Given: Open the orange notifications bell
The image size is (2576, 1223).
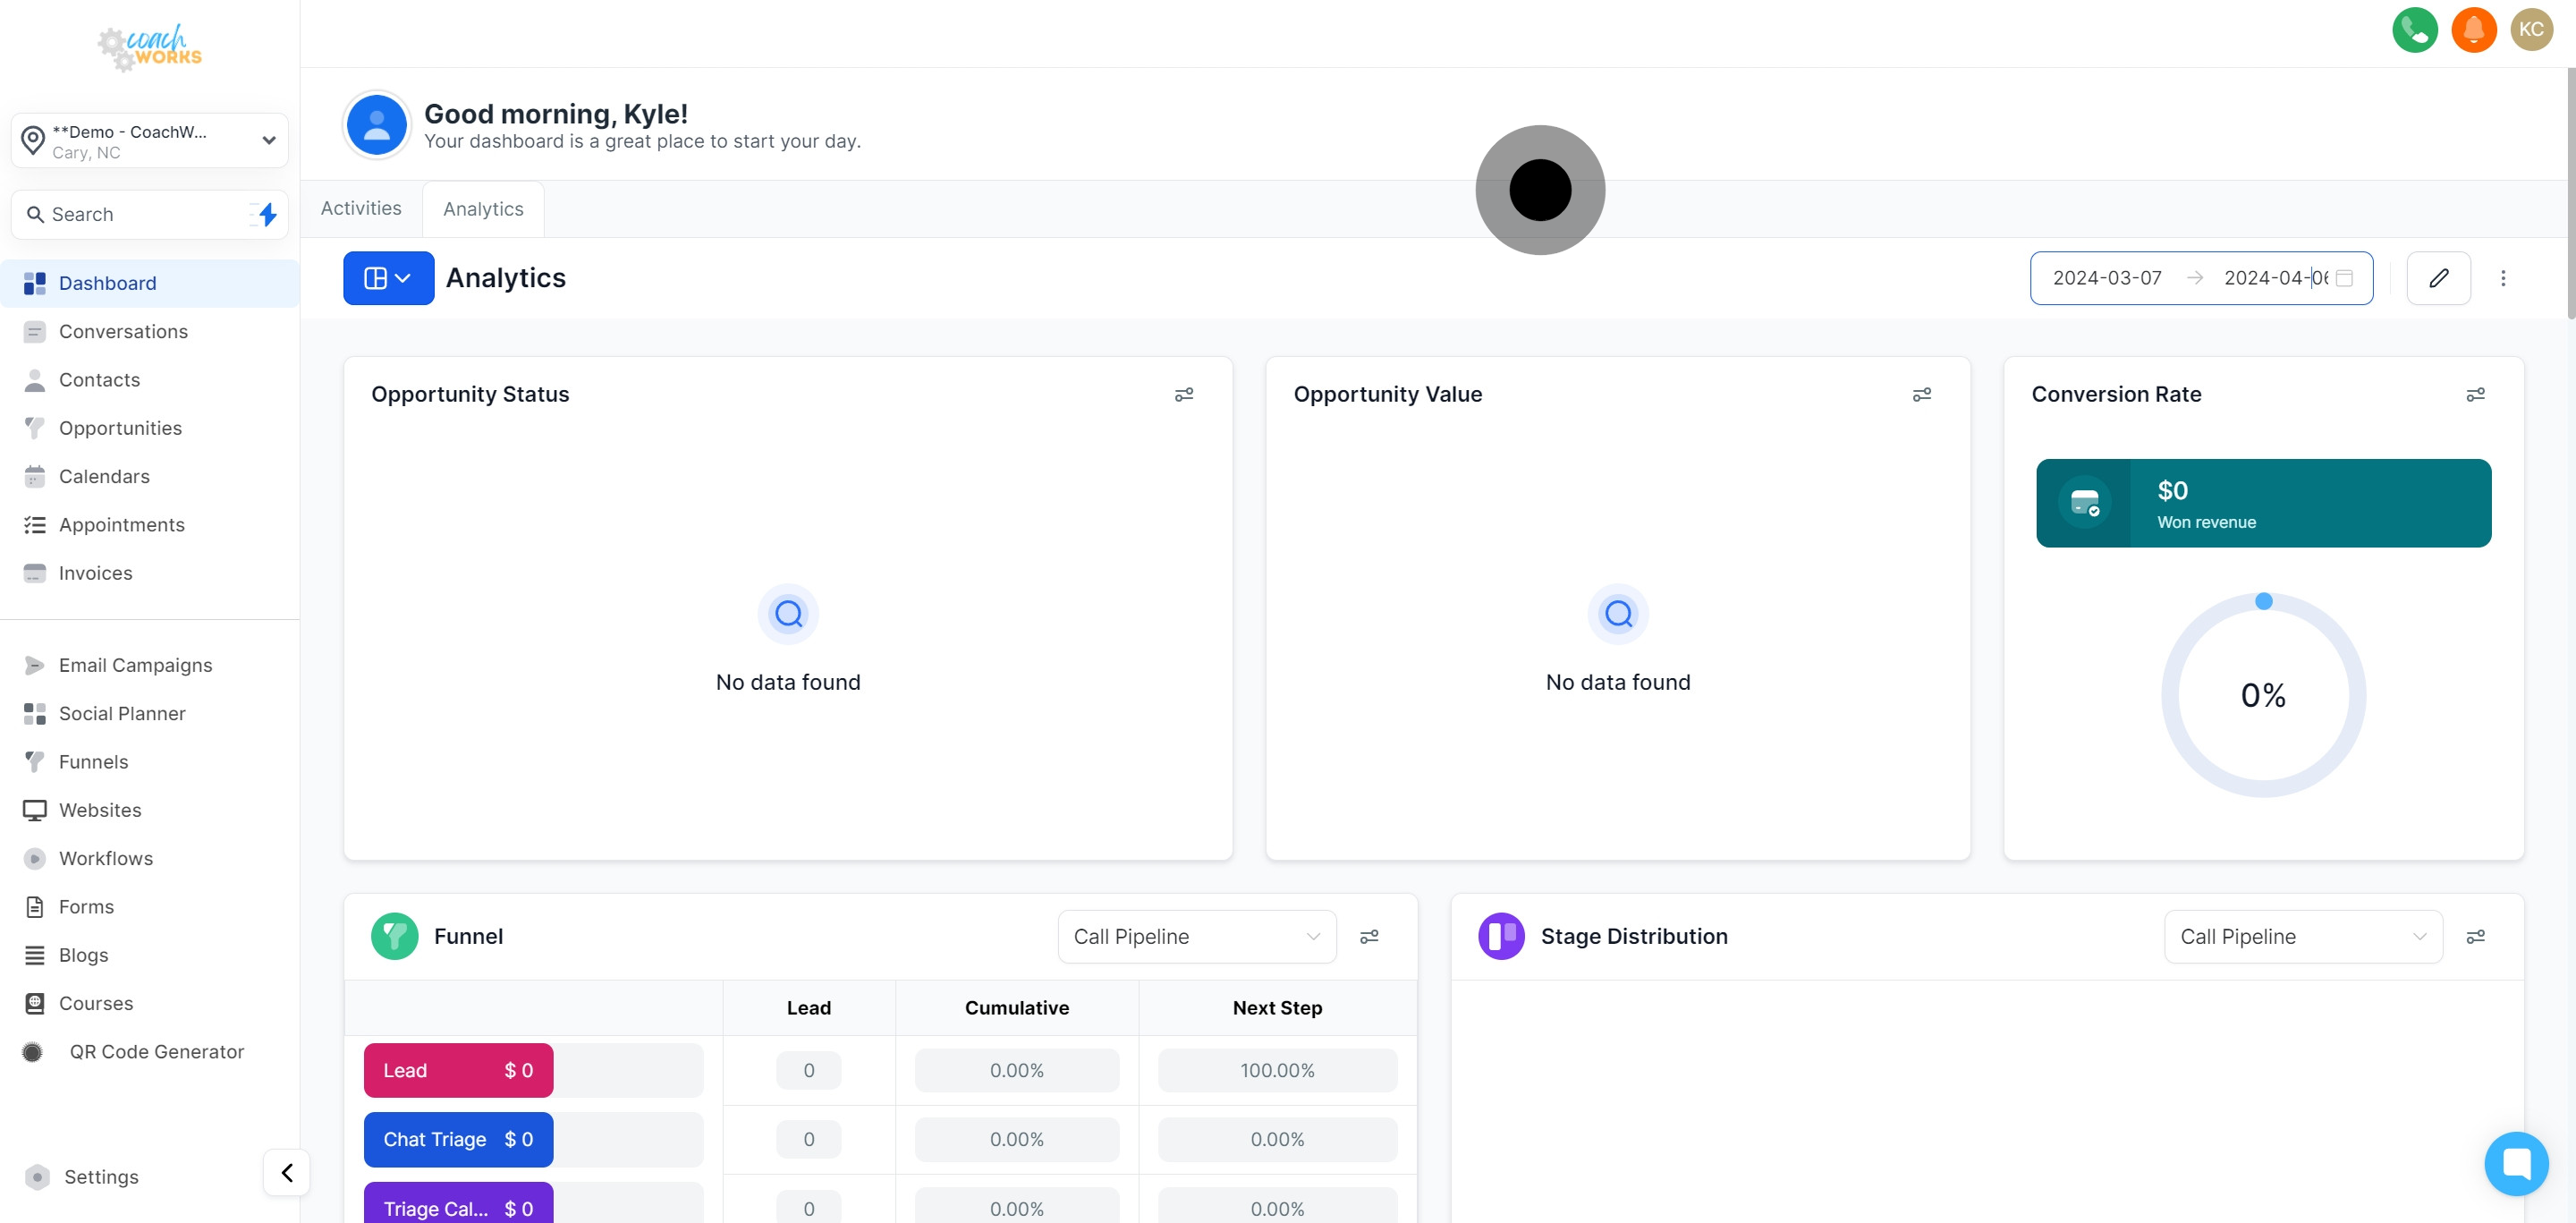Looking at the screenshot, I should (2473, 29).
